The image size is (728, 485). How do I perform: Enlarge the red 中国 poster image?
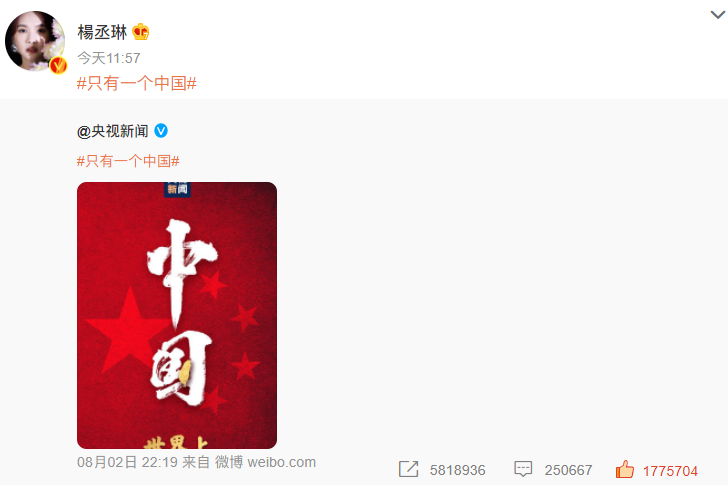point(177,315)
